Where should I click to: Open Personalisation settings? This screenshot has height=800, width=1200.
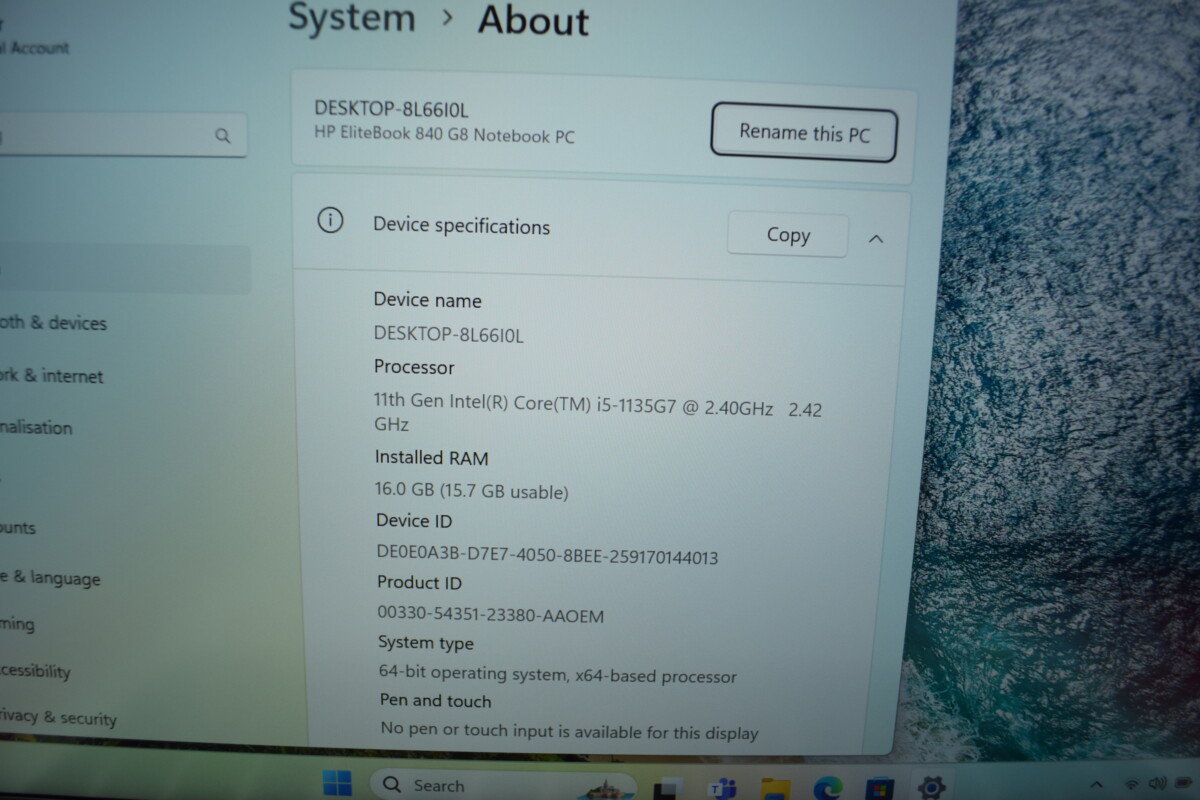coord(36,427)
